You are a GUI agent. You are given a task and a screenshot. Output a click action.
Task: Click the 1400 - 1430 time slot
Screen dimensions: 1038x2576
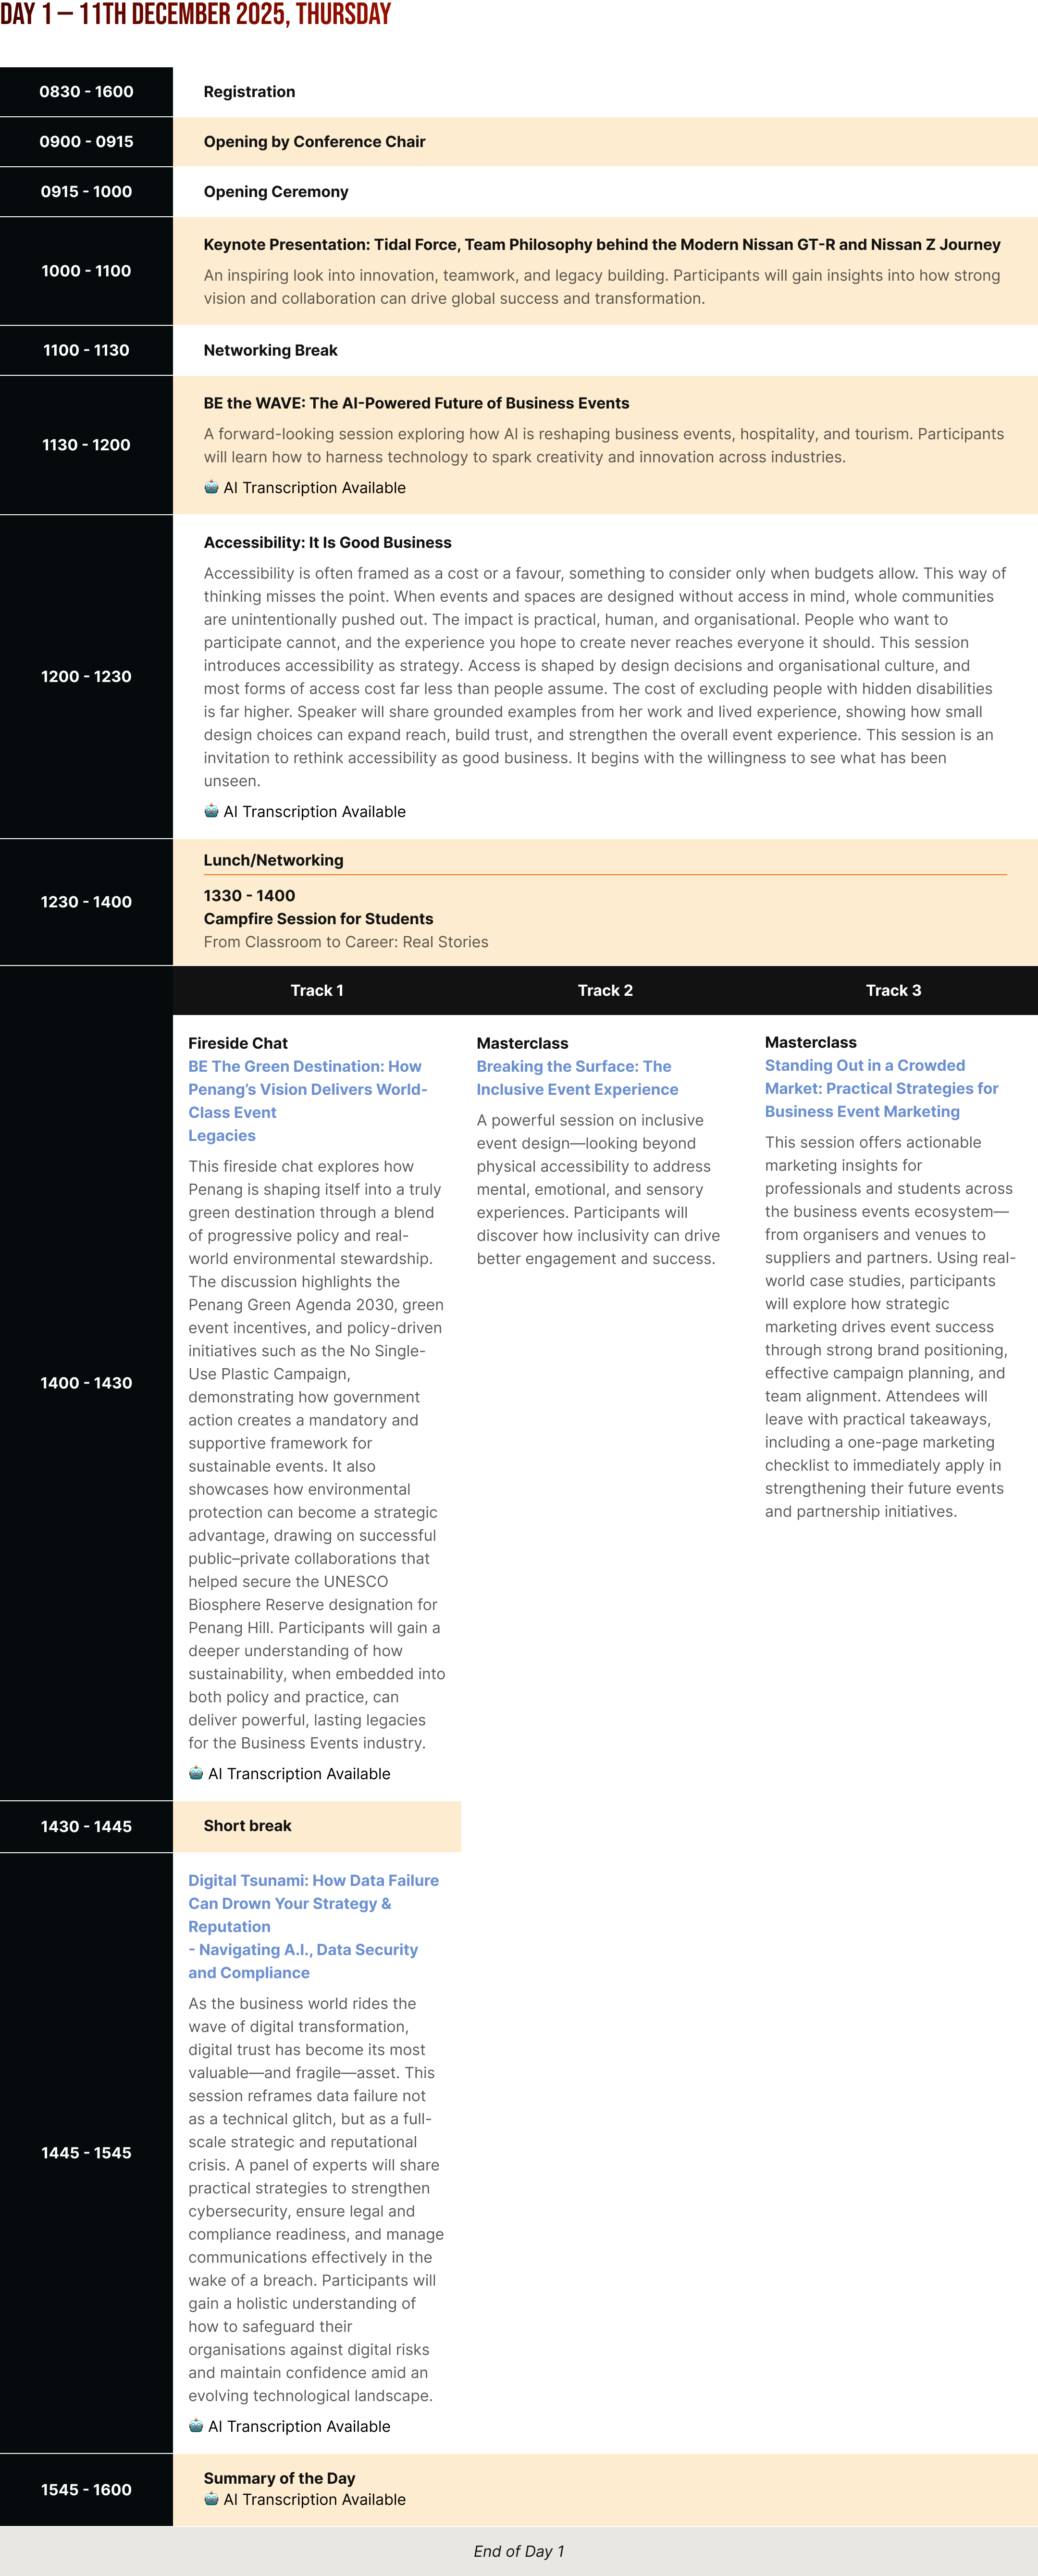click(x=86, y=1383)
